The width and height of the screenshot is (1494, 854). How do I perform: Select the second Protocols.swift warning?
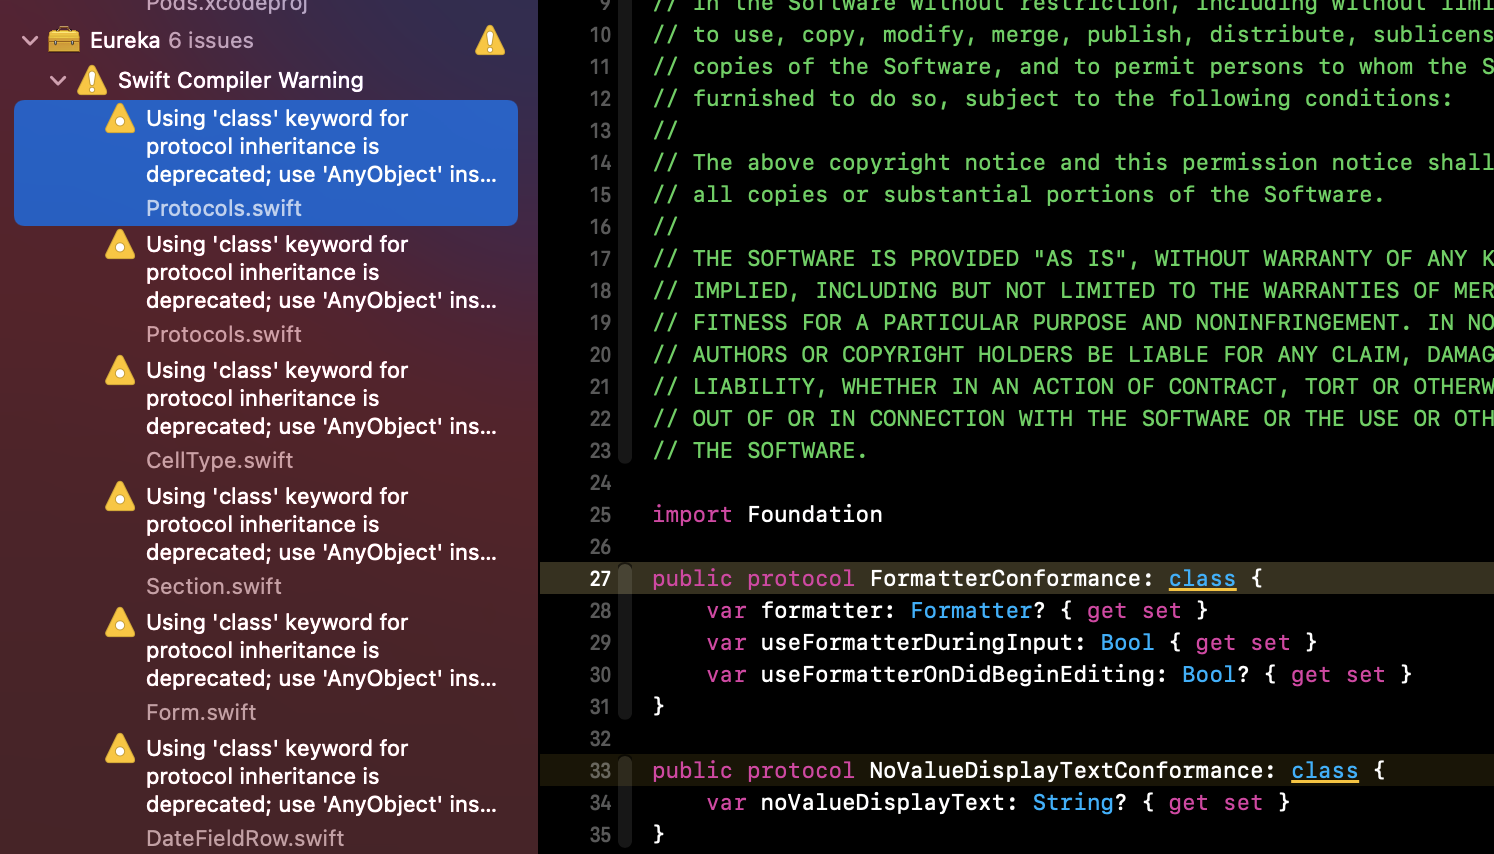[300, 272]
